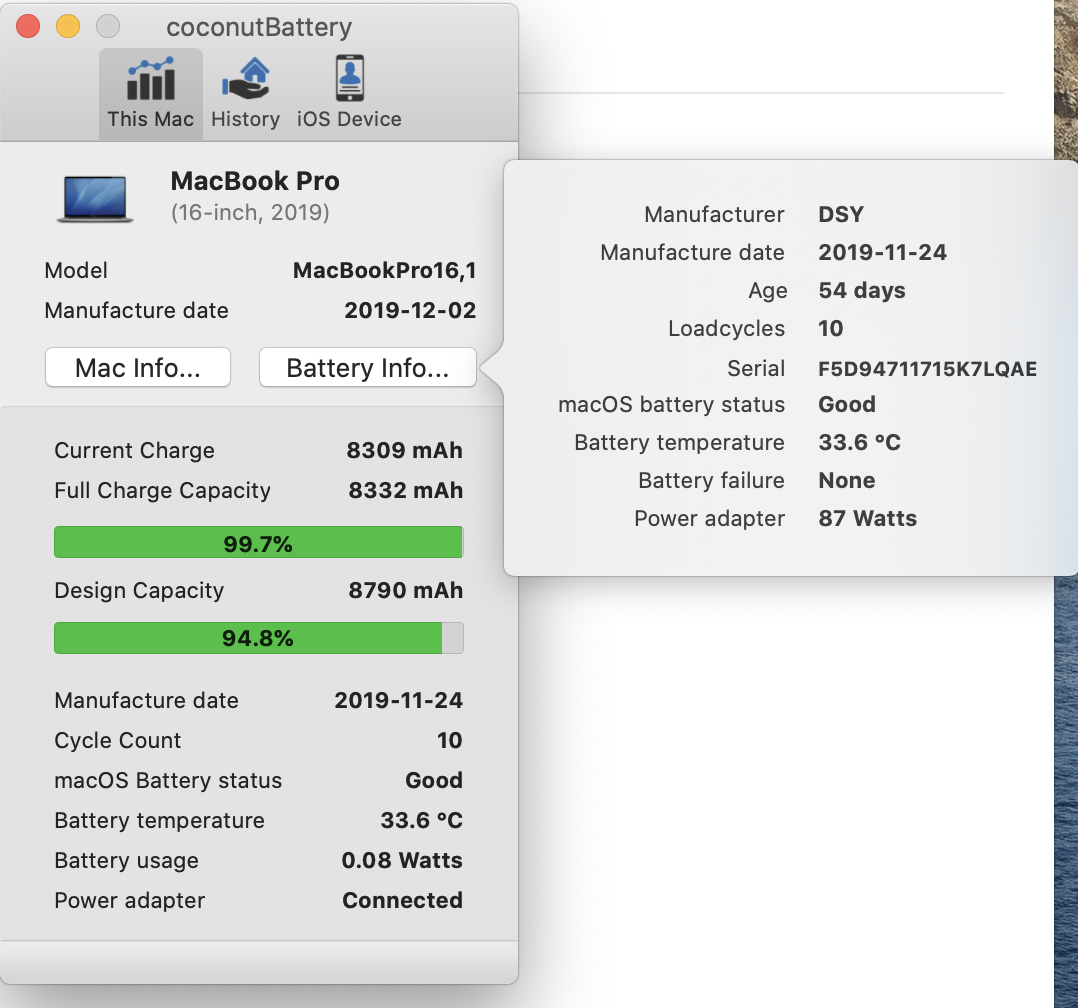Viewport: 1078px width, 1008px height.
Task: Click the 54 days age value
Action: (x=861, y=290)
